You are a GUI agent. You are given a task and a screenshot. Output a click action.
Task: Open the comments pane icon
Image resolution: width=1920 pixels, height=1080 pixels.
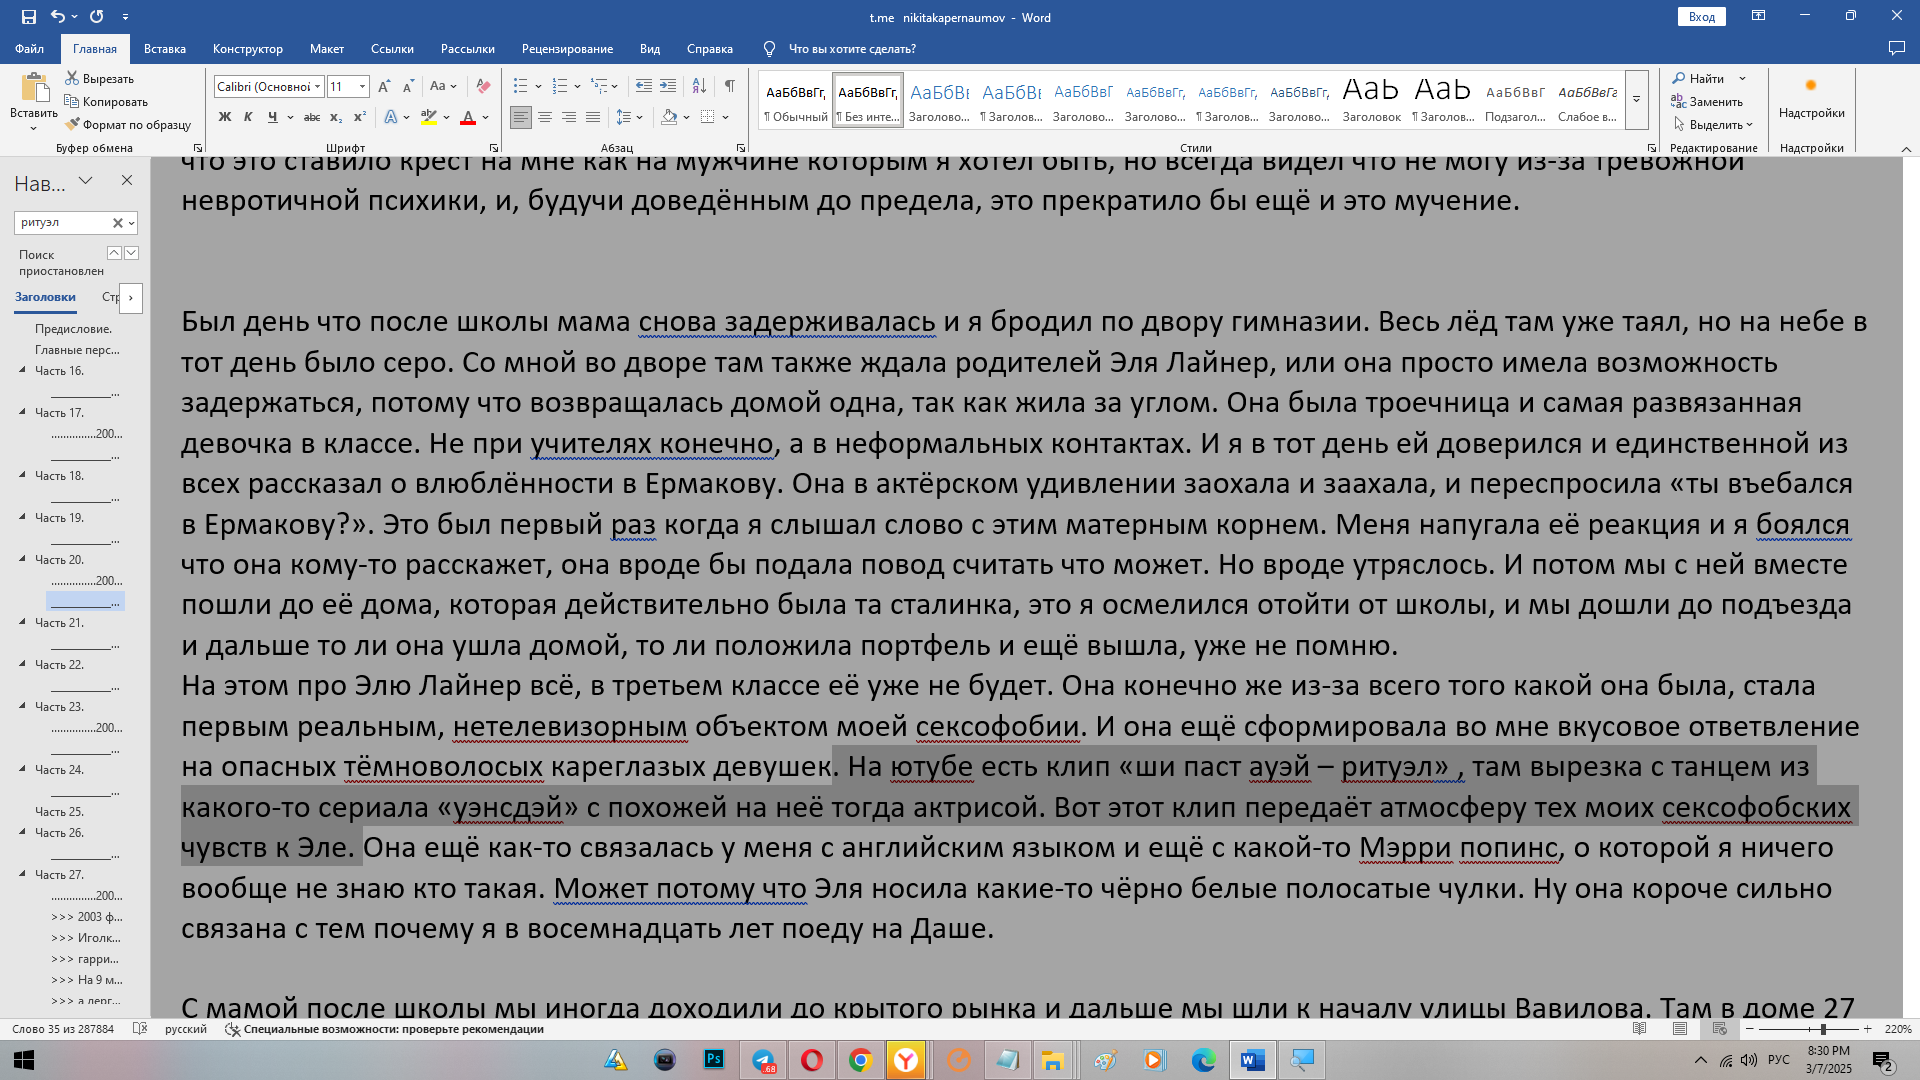(x=1896, y=49)
